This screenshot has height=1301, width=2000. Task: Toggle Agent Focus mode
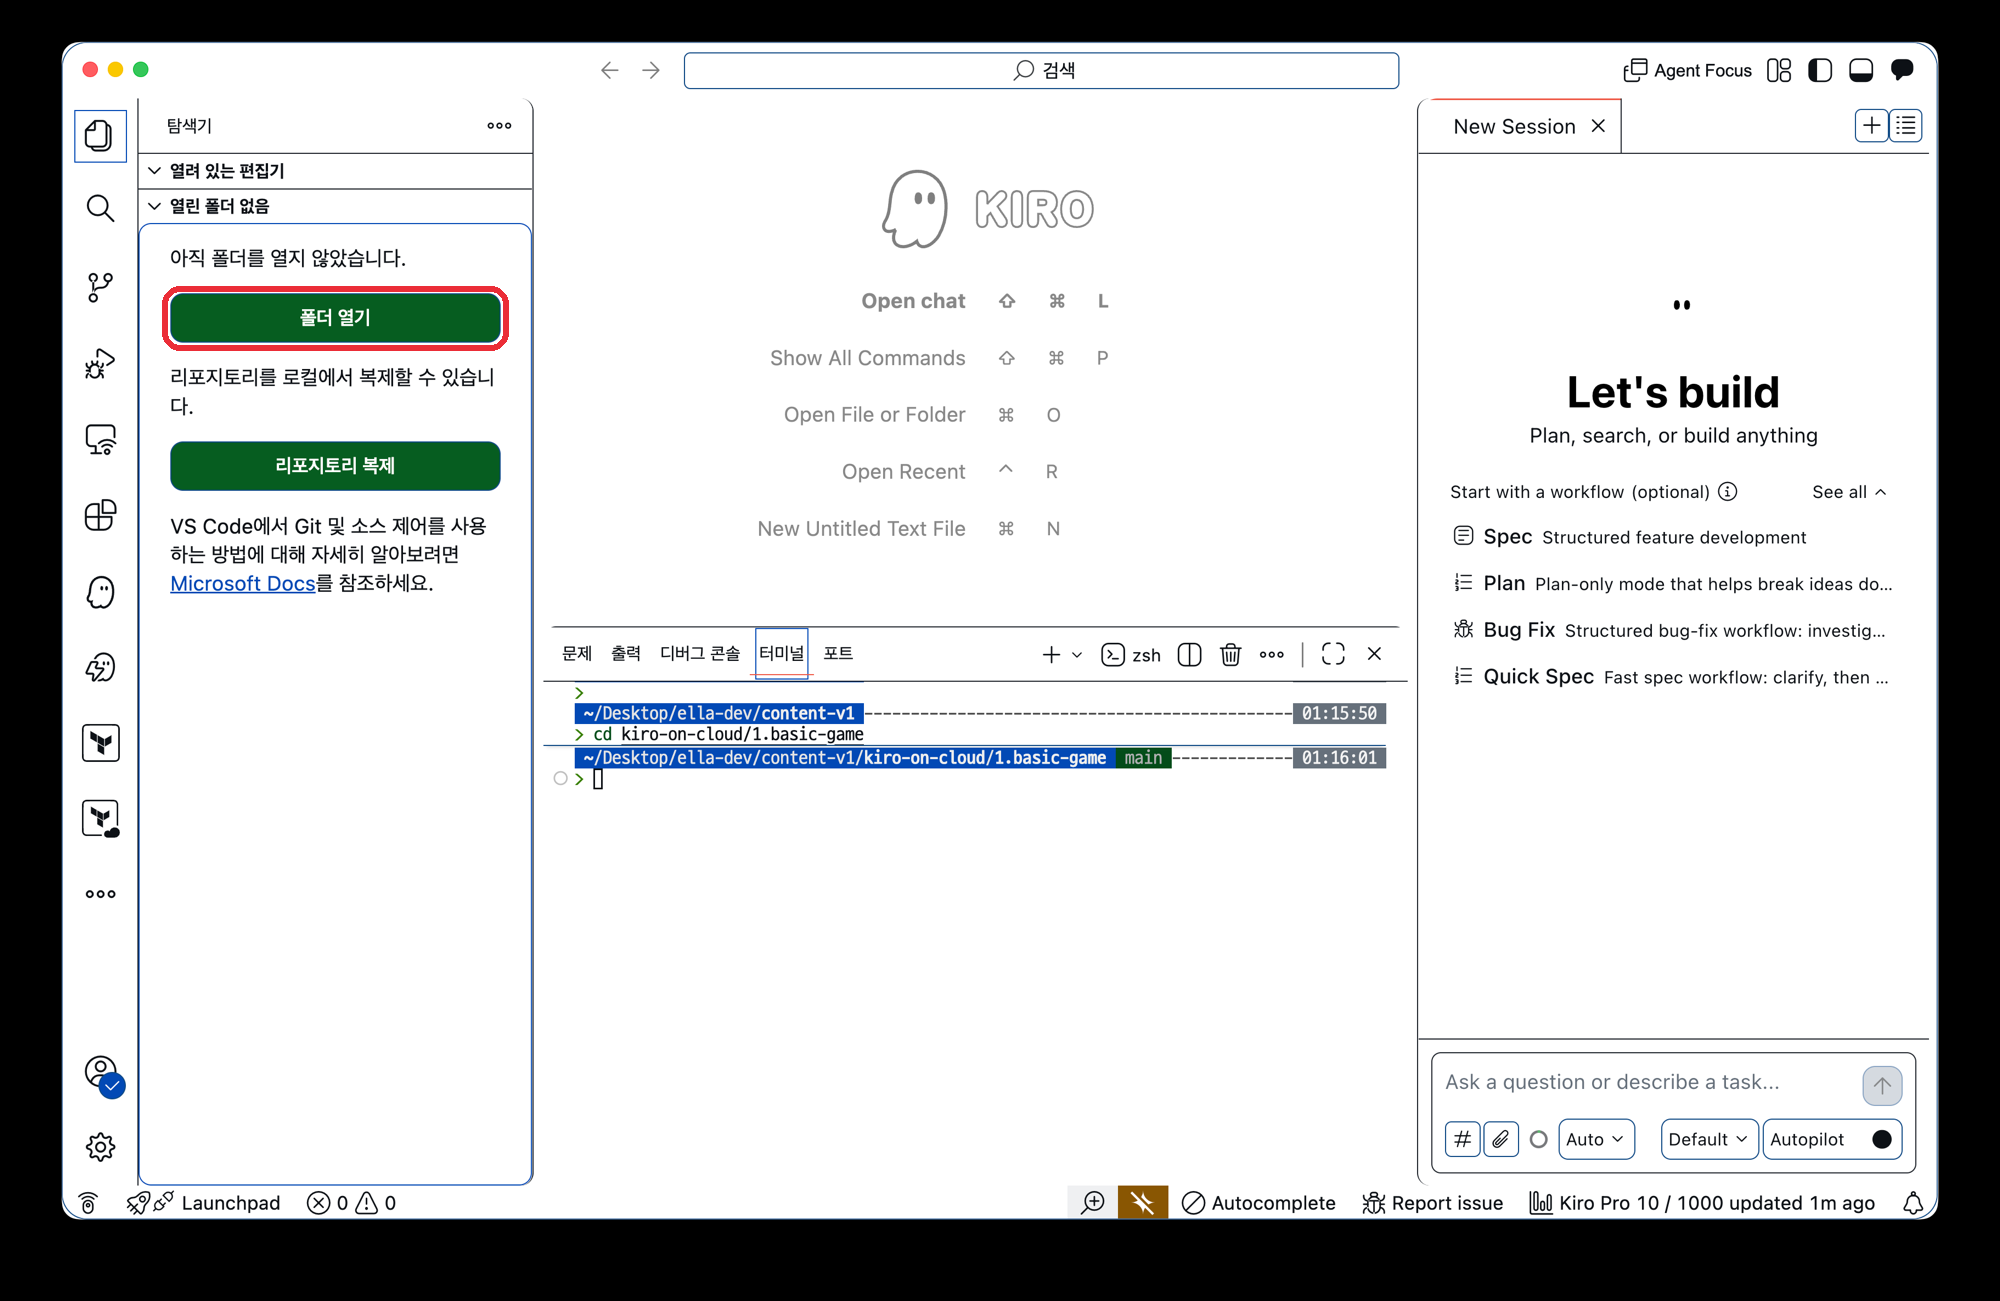(1688, 70)
